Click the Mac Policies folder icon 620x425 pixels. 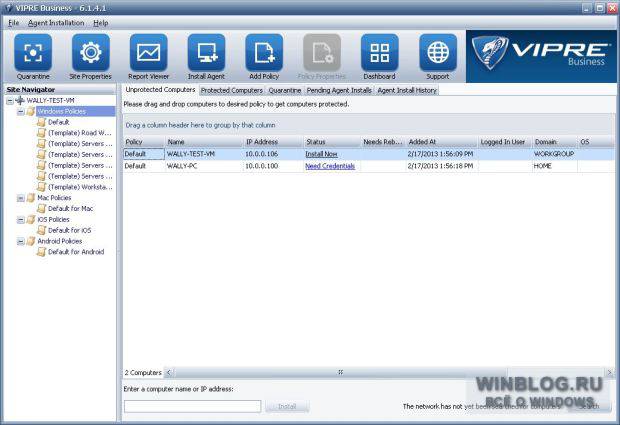pyautogui.click(x=31, y=198)
